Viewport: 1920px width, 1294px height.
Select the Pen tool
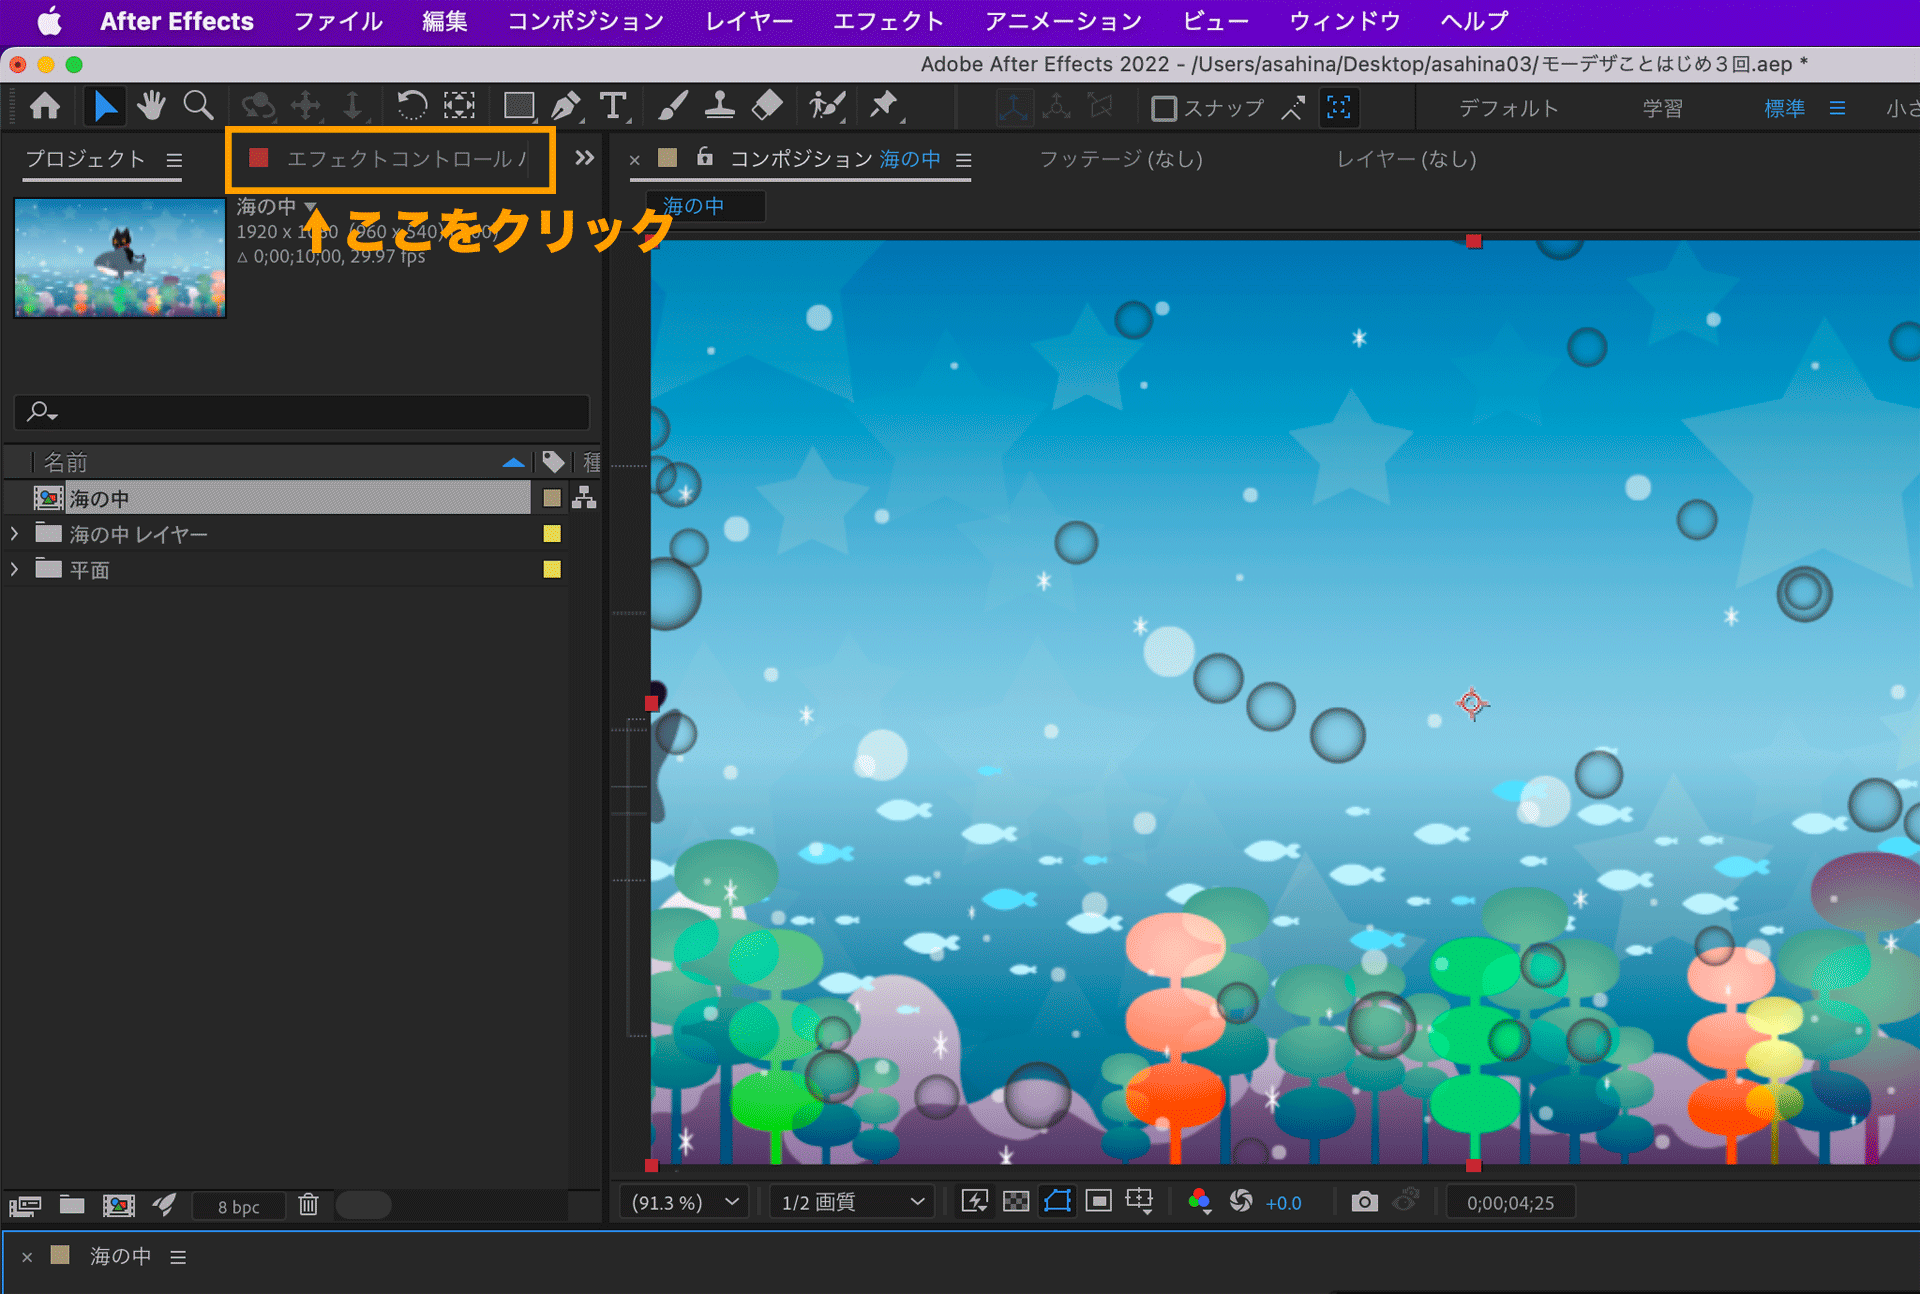[566, 106]
